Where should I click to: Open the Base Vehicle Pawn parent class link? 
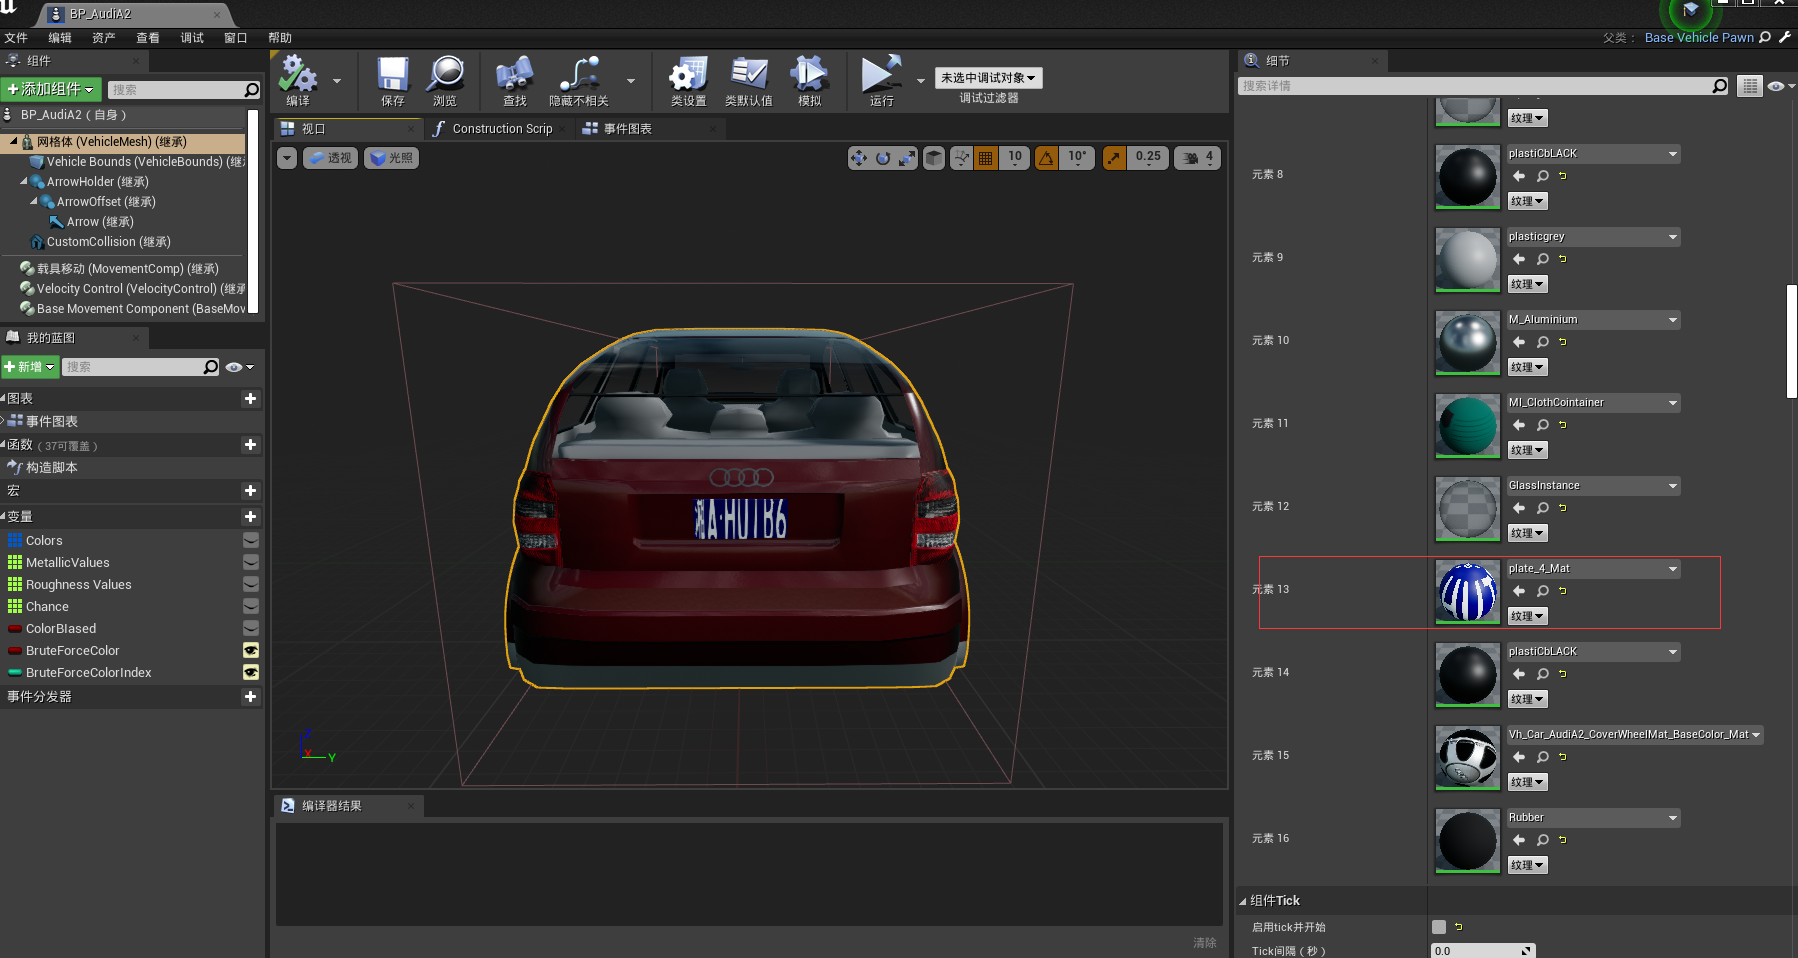coord(1698,38)
